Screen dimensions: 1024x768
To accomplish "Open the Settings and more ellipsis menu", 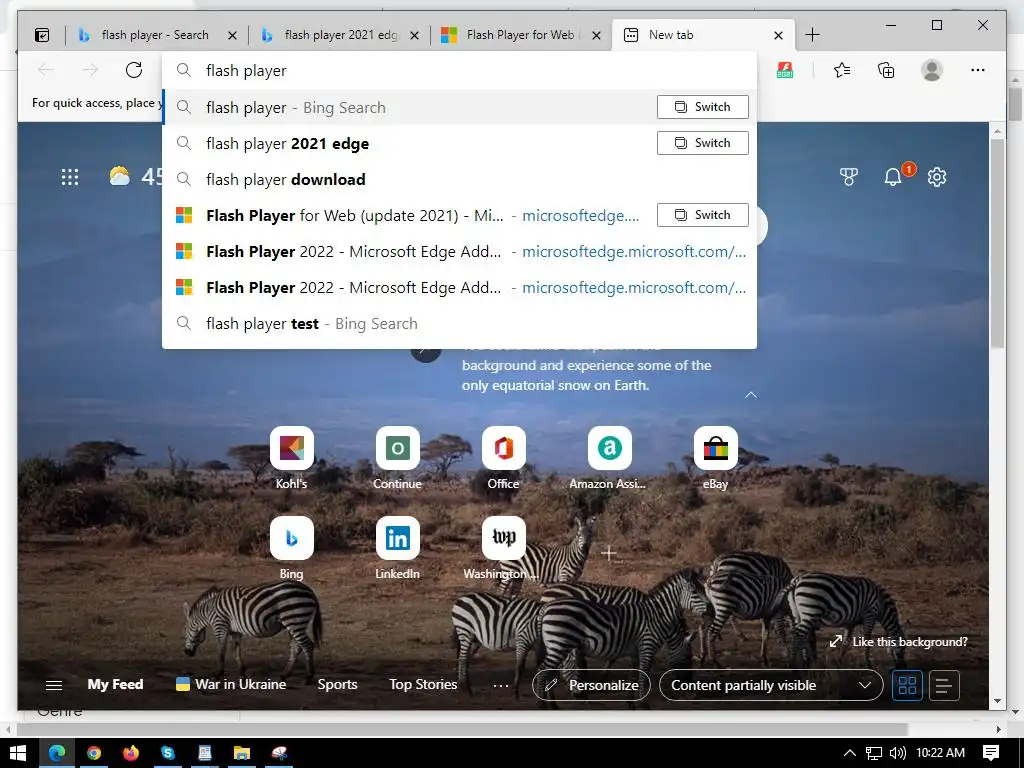I will tap(978, 70).
